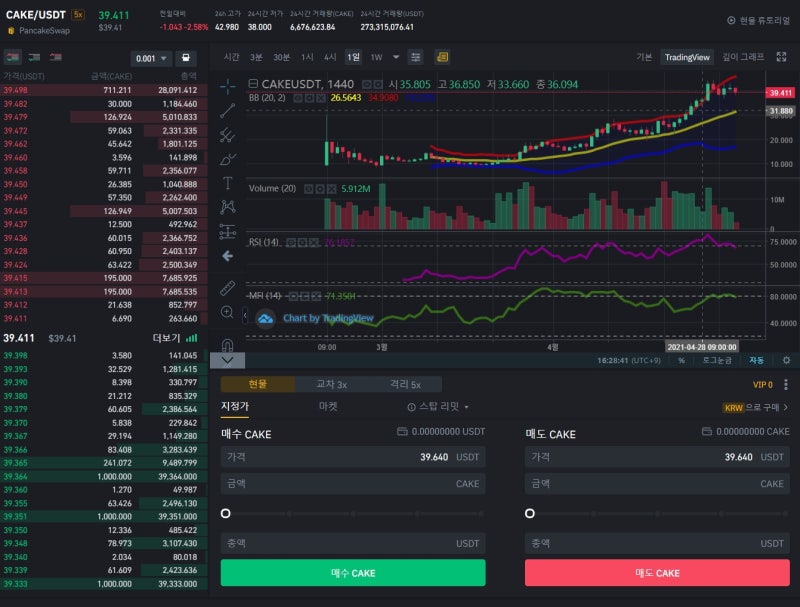
Task: Select the trend line drawing tool
Action: click(x=228, y=110)
